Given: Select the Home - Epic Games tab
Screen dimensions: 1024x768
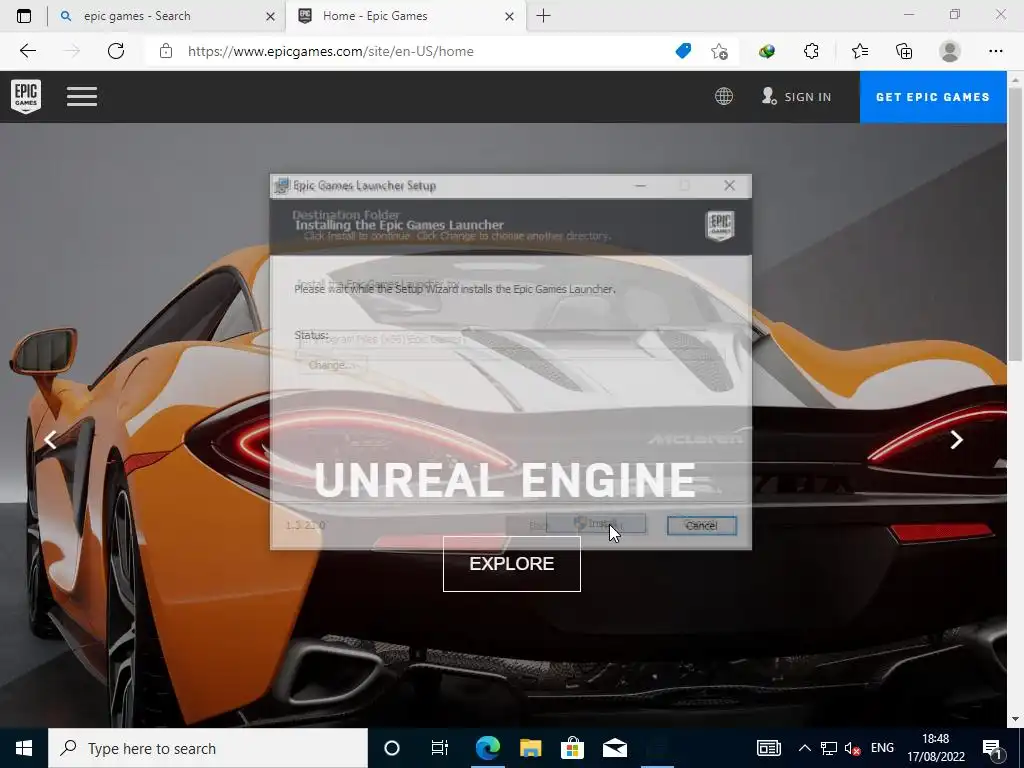Looking at the screenshot, I should (x=405, y=16).
